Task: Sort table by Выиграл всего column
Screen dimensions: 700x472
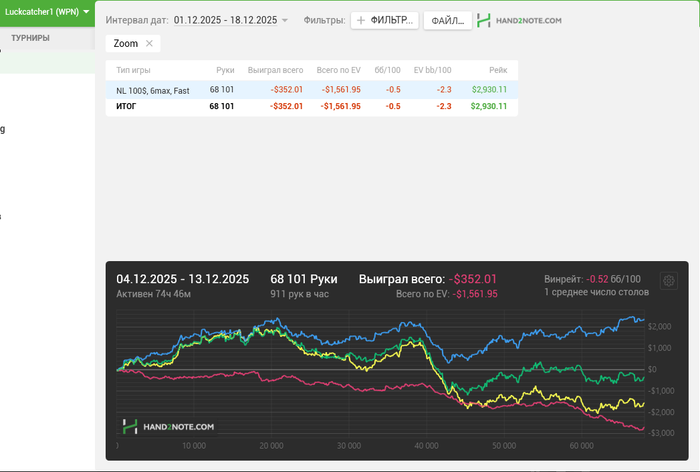Action: [x=275, y=70]
